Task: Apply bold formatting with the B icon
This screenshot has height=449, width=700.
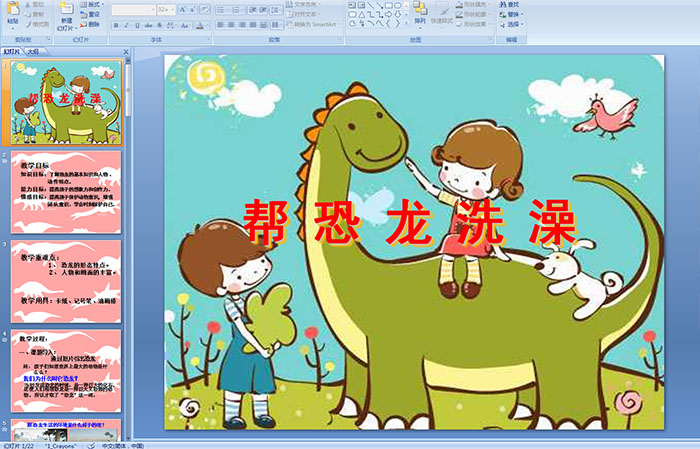Action: 114,23
